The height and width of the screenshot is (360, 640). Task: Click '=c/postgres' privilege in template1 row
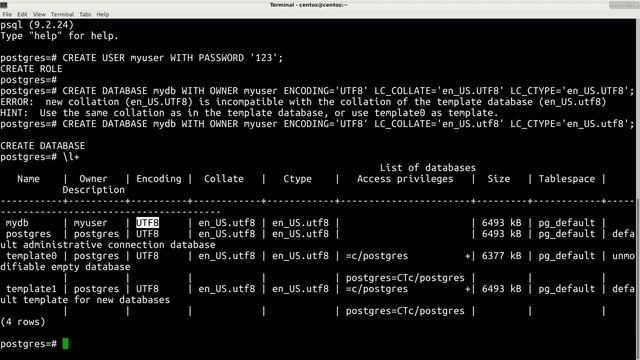377,289
